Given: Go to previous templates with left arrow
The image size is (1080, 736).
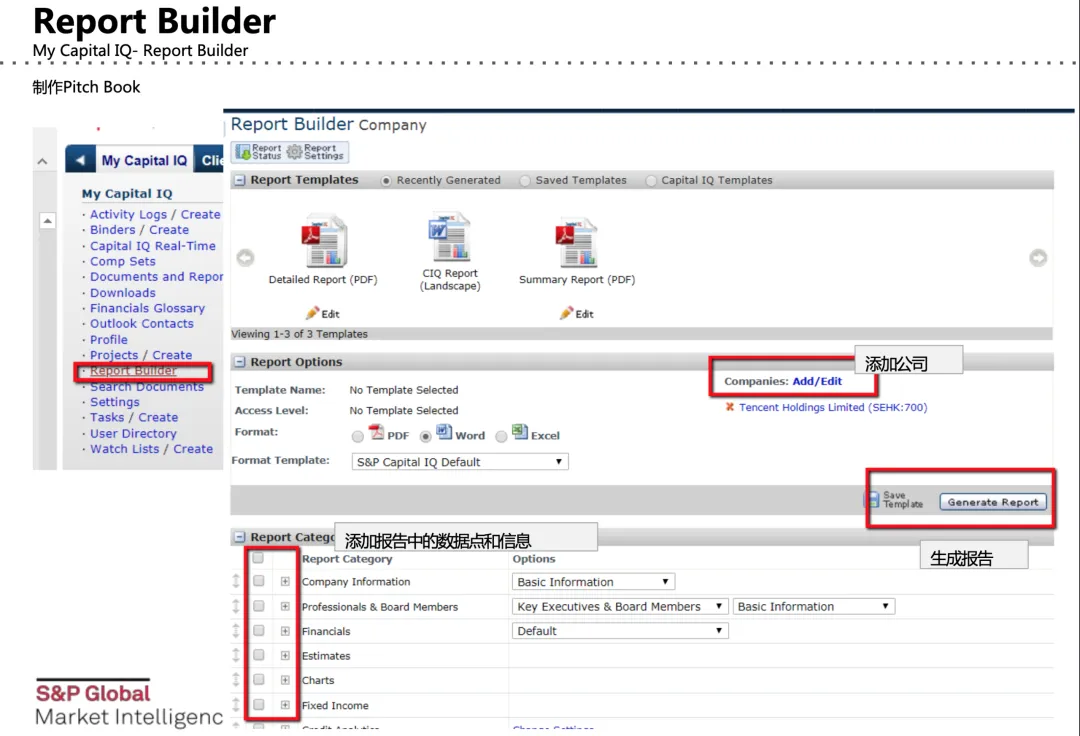Looking at the screenshot, I should click(245, 257).
